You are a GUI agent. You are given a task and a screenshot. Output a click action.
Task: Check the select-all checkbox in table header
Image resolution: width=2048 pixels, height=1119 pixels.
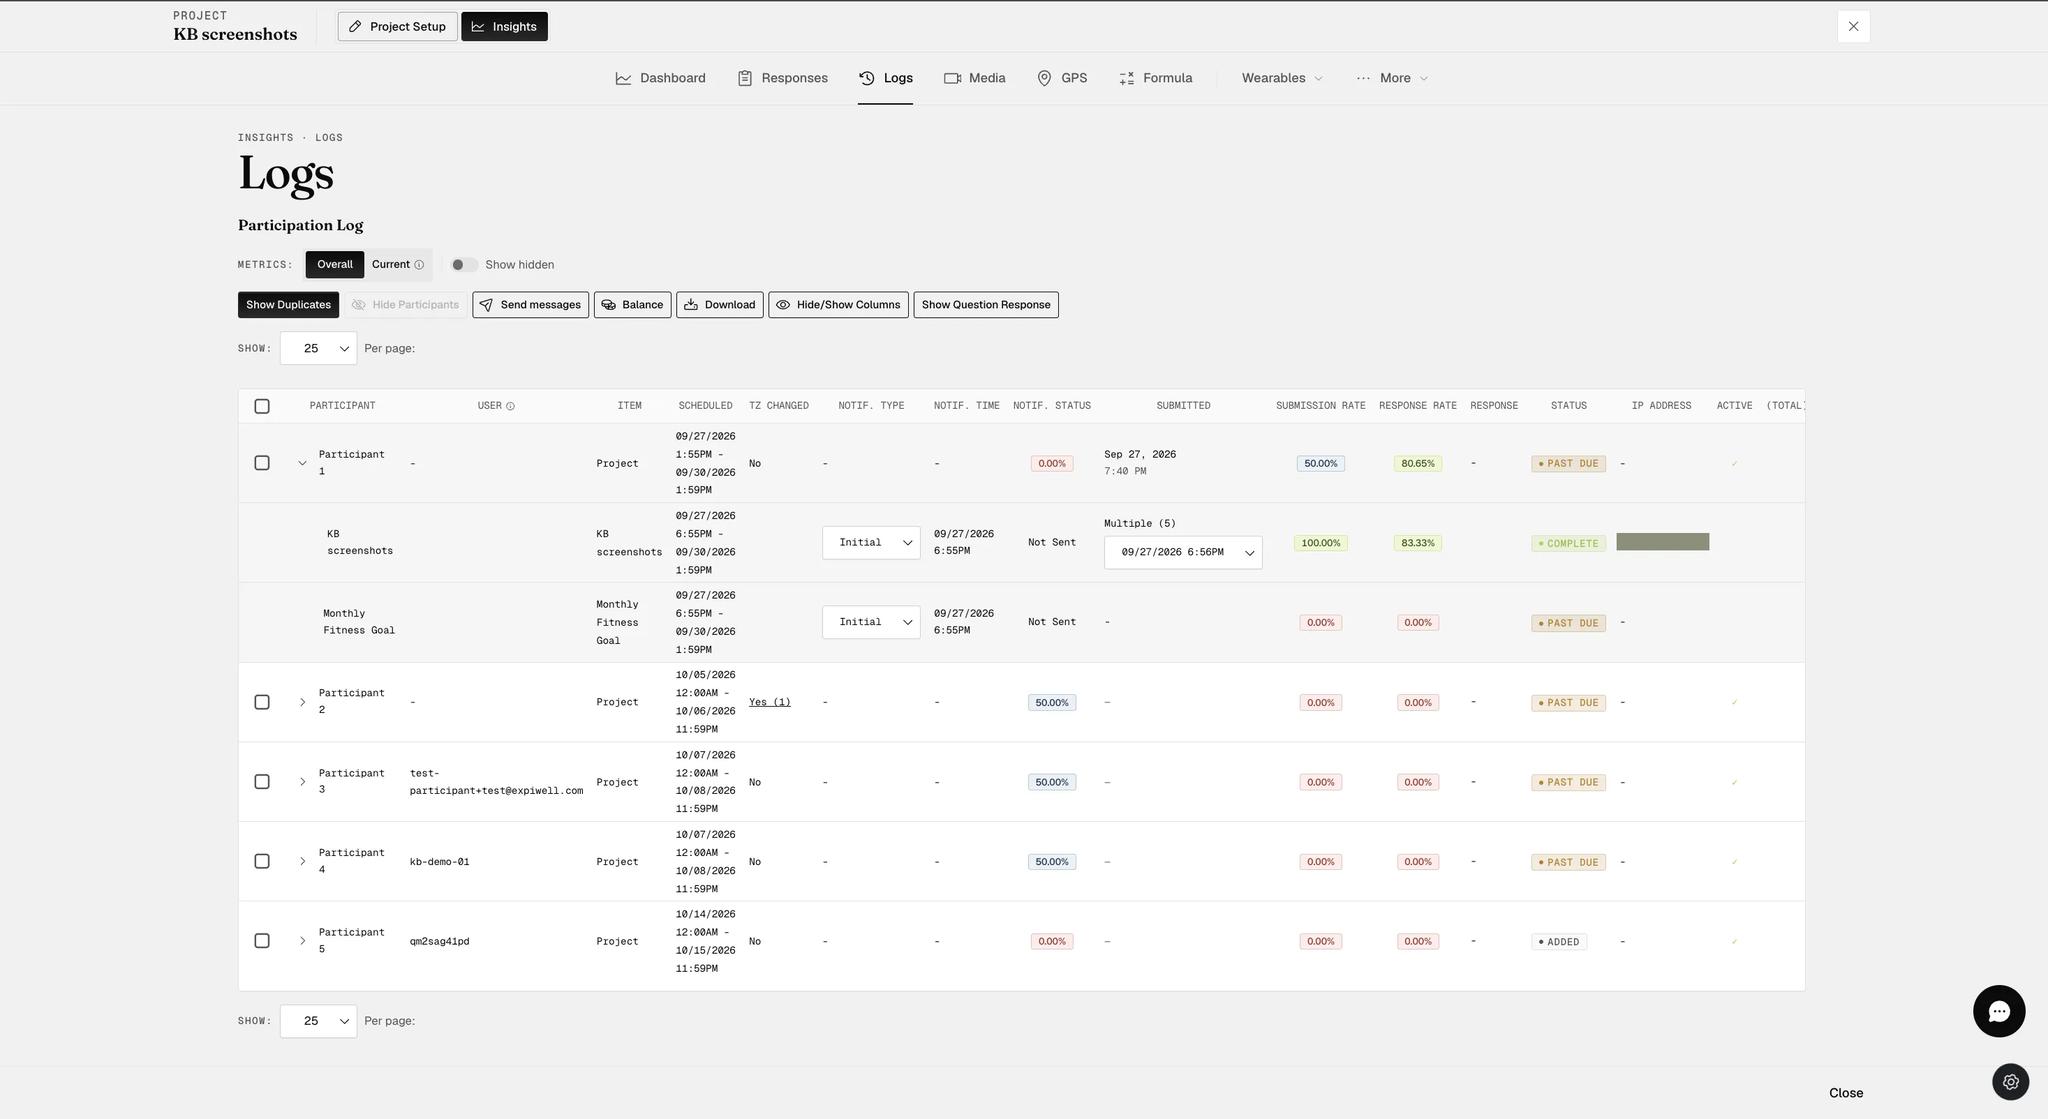click(x=262, y=406)
